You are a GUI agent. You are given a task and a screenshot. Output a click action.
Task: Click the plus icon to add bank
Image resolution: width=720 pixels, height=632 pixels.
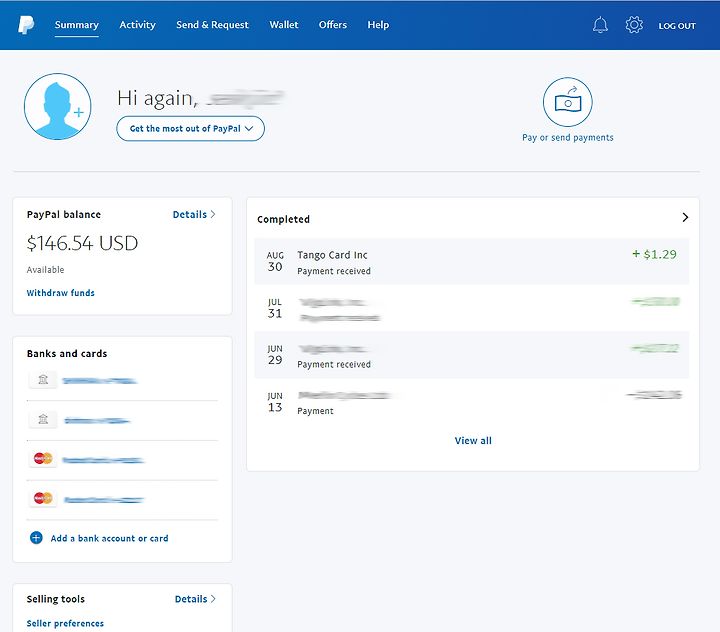click(36, 537)
